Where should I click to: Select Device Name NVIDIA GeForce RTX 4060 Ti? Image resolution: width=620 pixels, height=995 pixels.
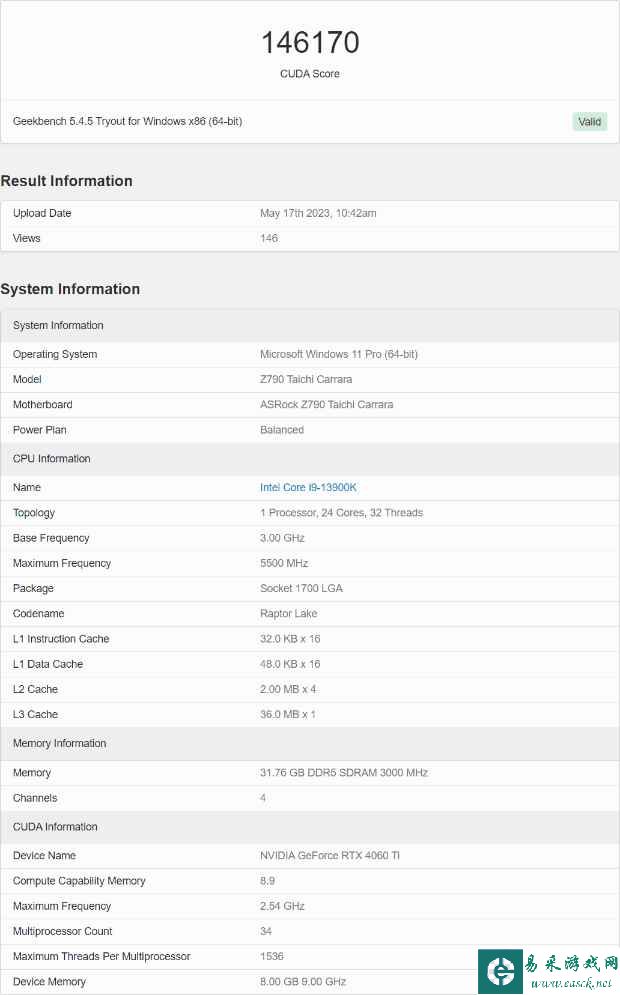329,855
